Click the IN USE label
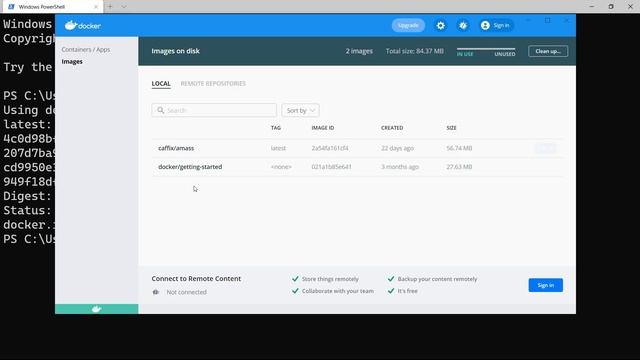The height and width of the screenshot is (360, 640). click(465, 54)
